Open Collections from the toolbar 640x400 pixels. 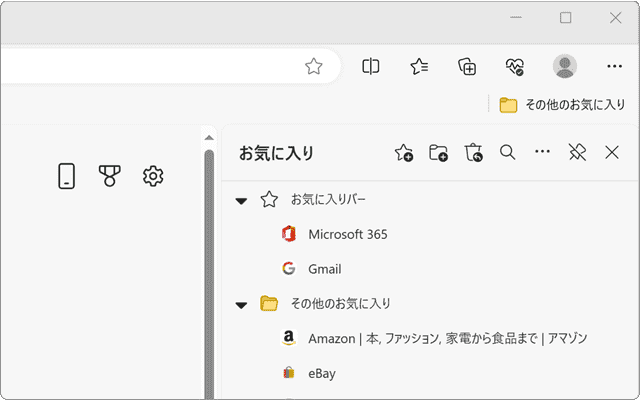click(467, 66)
